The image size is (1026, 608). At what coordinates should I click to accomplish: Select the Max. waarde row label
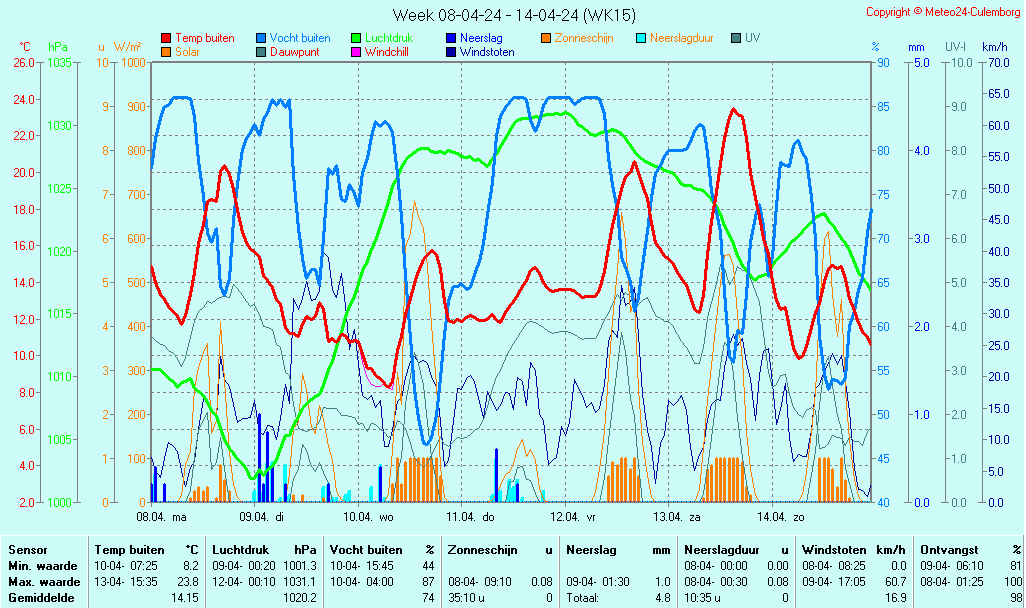click(44, 582)
